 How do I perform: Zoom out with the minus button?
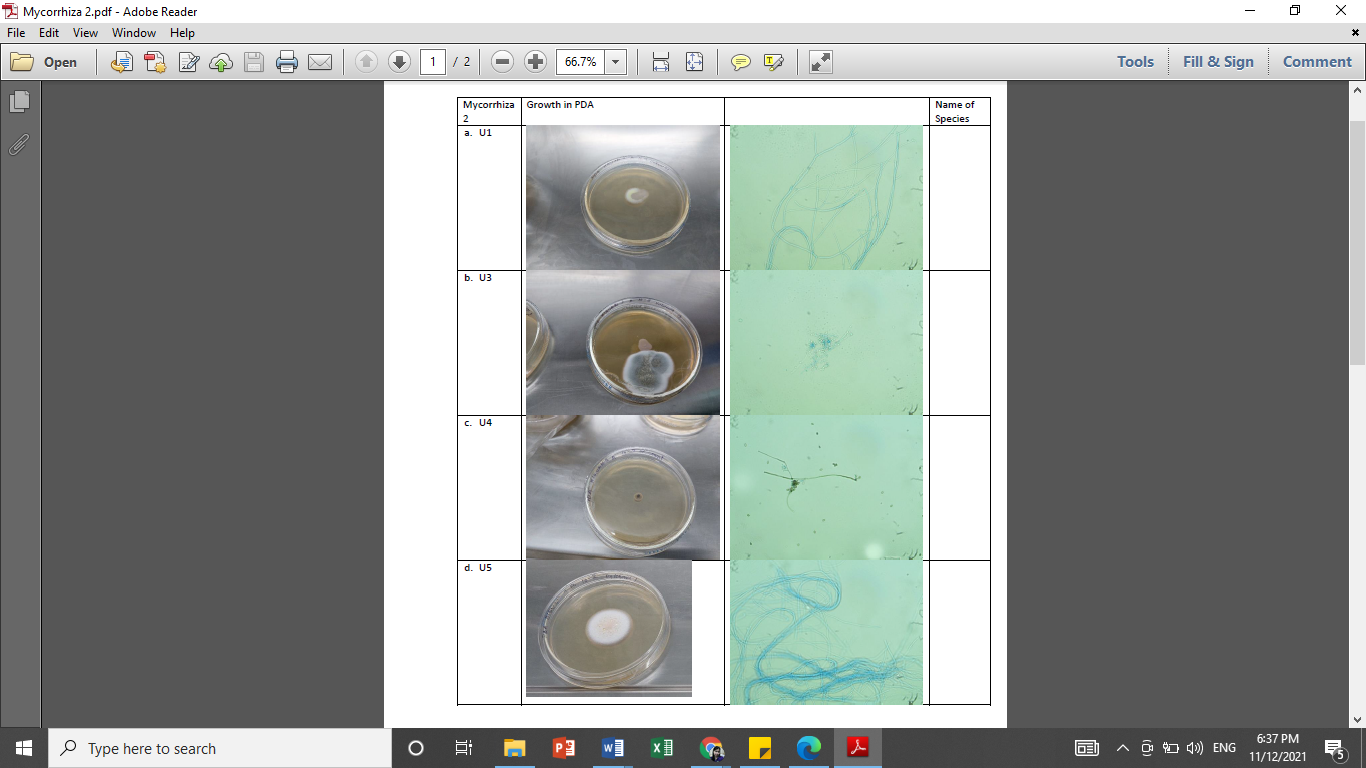coord(502,61)
